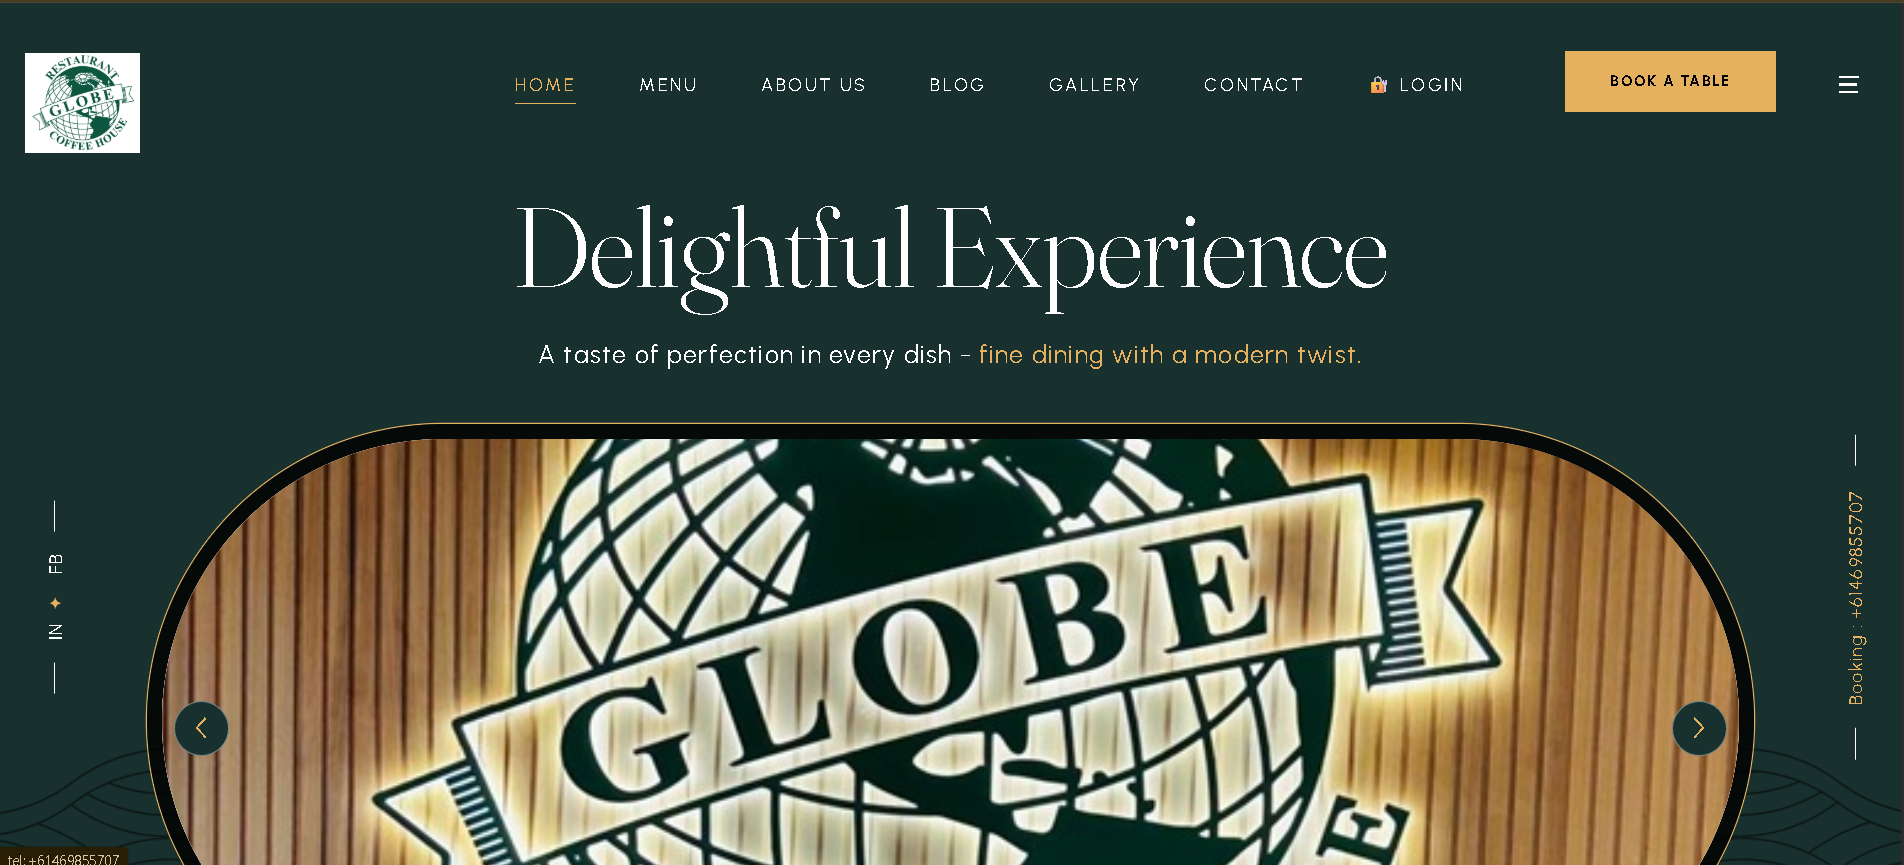This screenshot has width=1904, height=865.
Task: Go to the previous slide arrow
Action: tap(201, 728)
